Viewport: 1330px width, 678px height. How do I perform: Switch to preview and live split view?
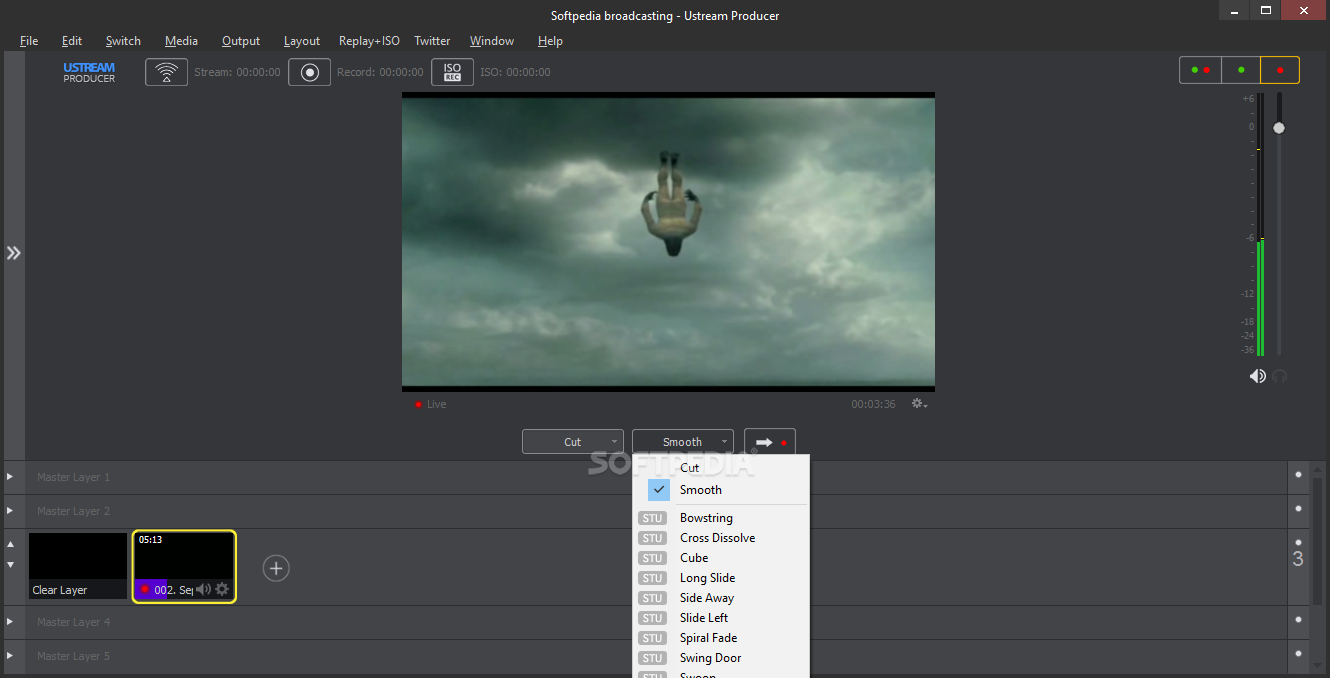coord(1200,70)
